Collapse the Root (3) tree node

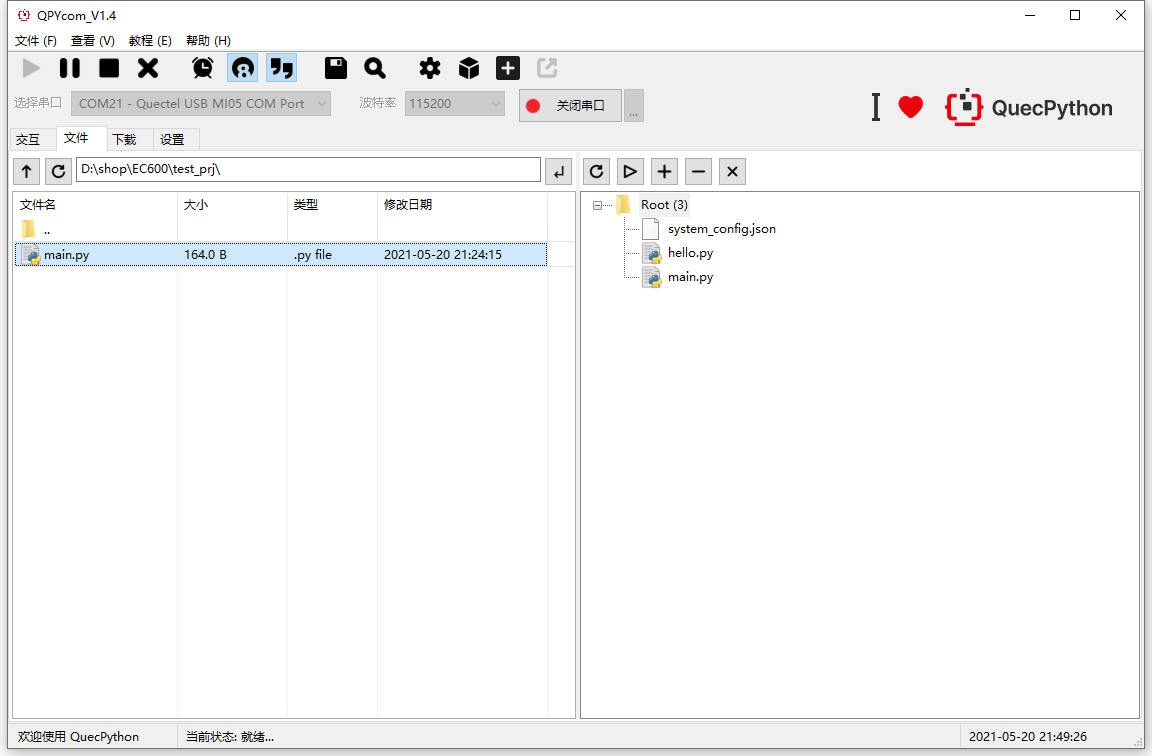click(596, 204)
